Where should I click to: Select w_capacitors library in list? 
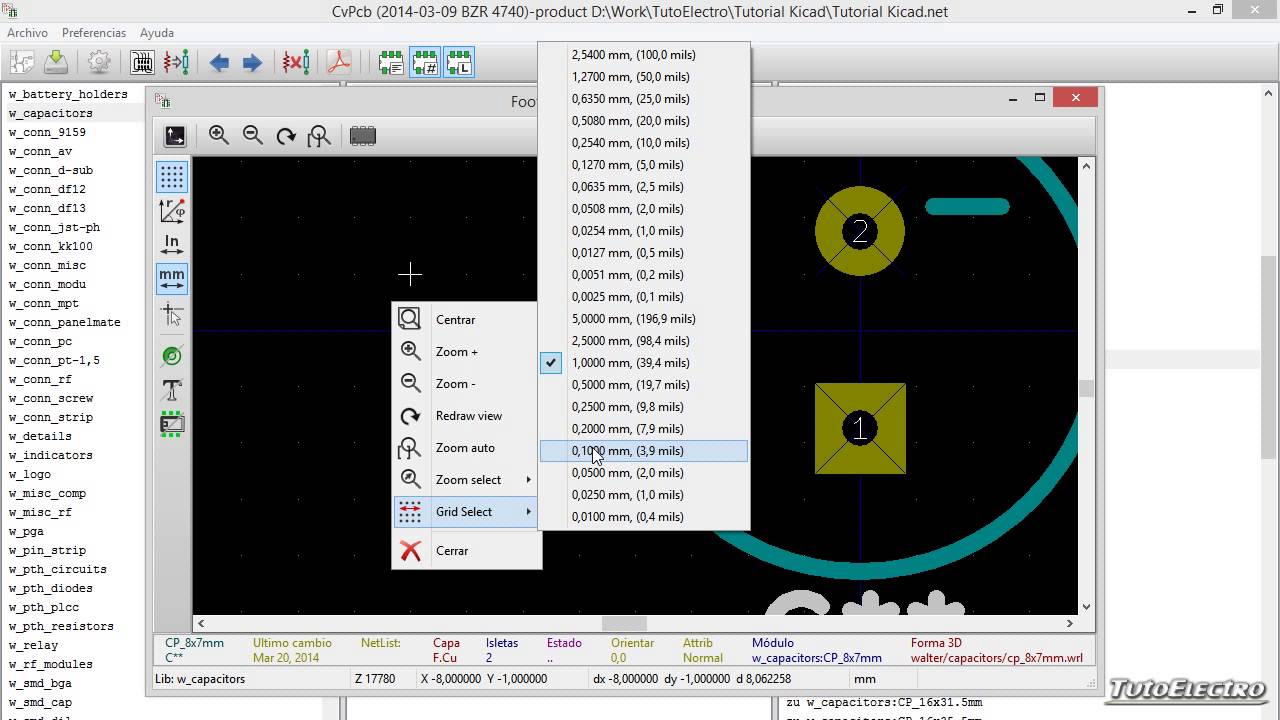[x=50, y=113]
